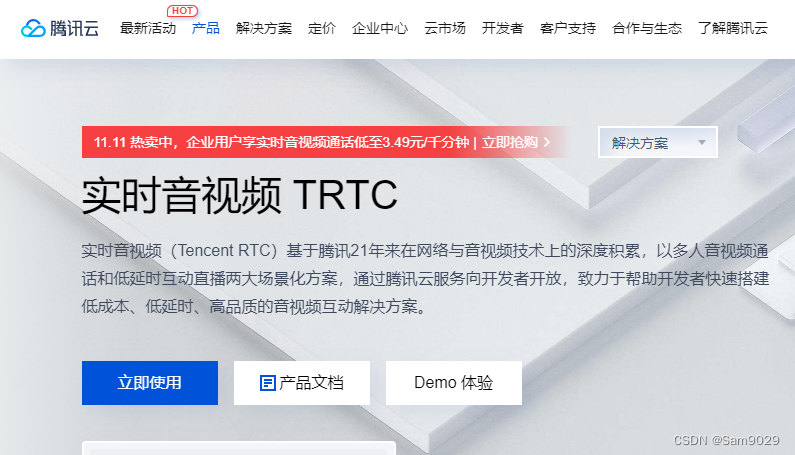Click the document icon in 产品文档
This screenshot has height=455, width=795.
click(267, 383)
